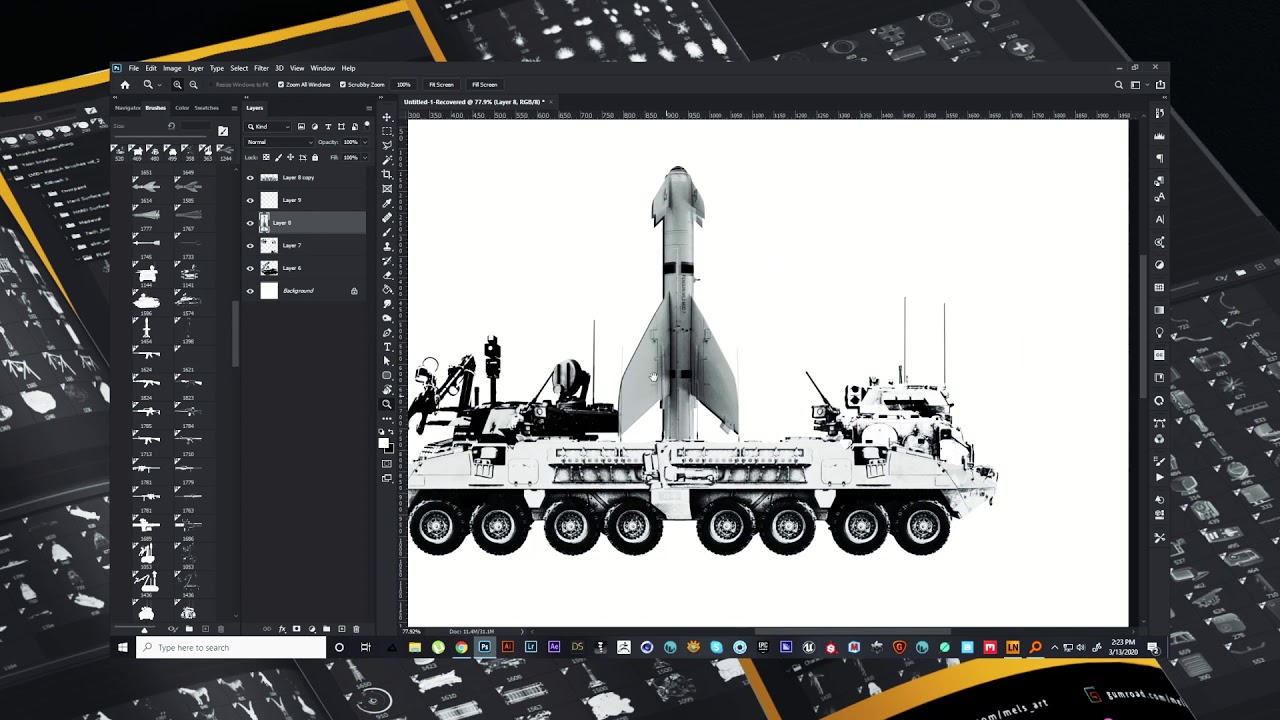Hide Layer 7 visibility eye
Image resolution: width=1280 pixels, height=720 pixels.
[250, 246]
